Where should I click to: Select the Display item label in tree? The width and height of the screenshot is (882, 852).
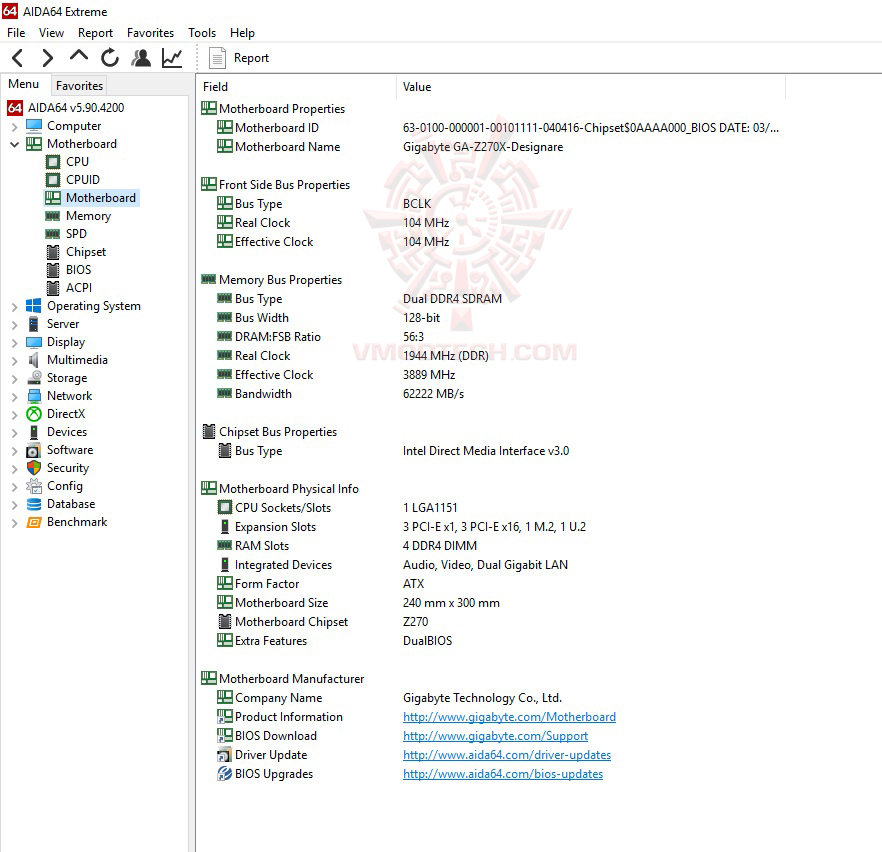coord(66,342)
